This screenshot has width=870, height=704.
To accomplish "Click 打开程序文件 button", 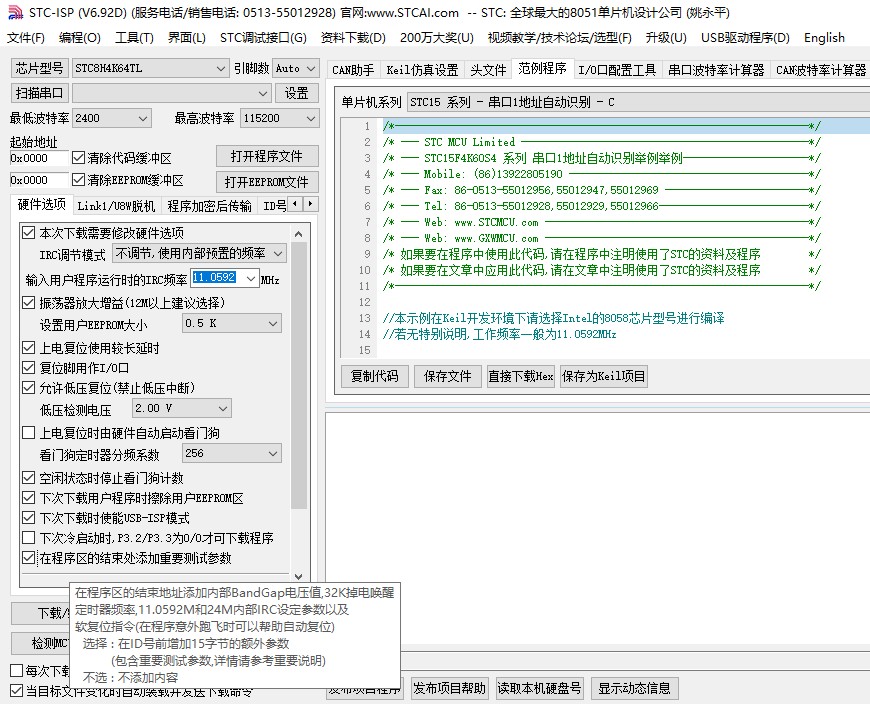I will 267,156.
